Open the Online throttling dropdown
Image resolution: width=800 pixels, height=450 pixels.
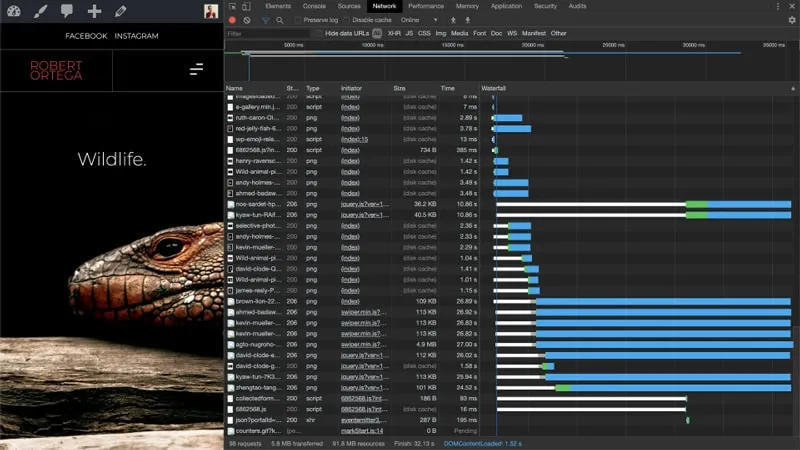(419, 19)
